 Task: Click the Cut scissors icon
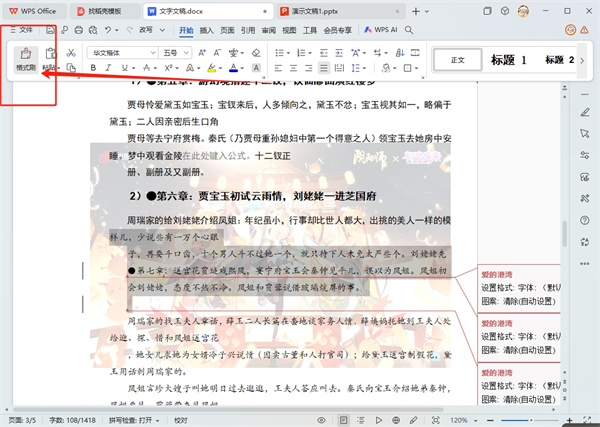tap(71, 53)
